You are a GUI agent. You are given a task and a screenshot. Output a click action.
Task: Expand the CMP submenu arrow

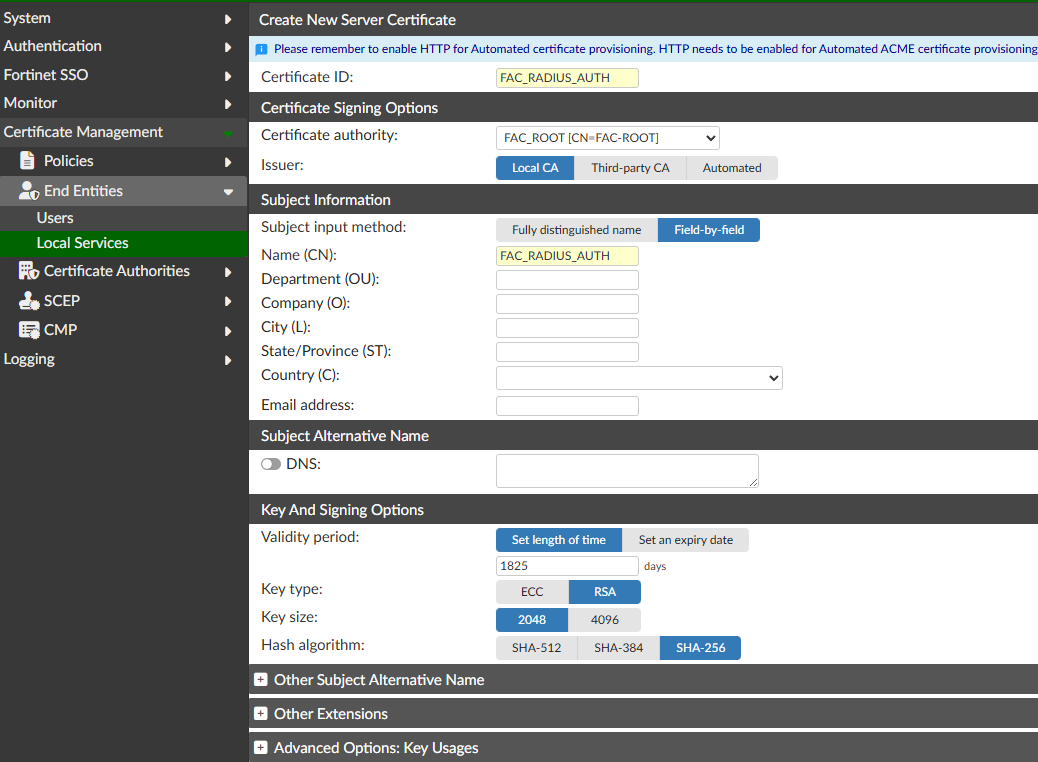point(228,331)
